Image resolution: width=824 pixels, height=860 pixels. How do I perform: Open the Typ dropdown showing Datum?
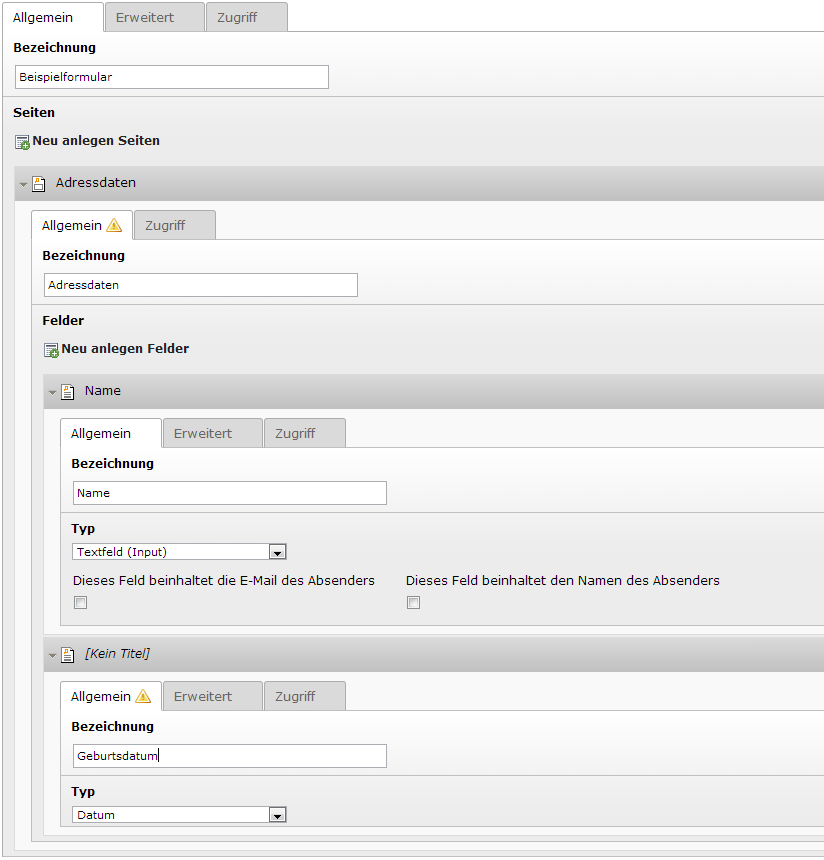tap(278, 815)
